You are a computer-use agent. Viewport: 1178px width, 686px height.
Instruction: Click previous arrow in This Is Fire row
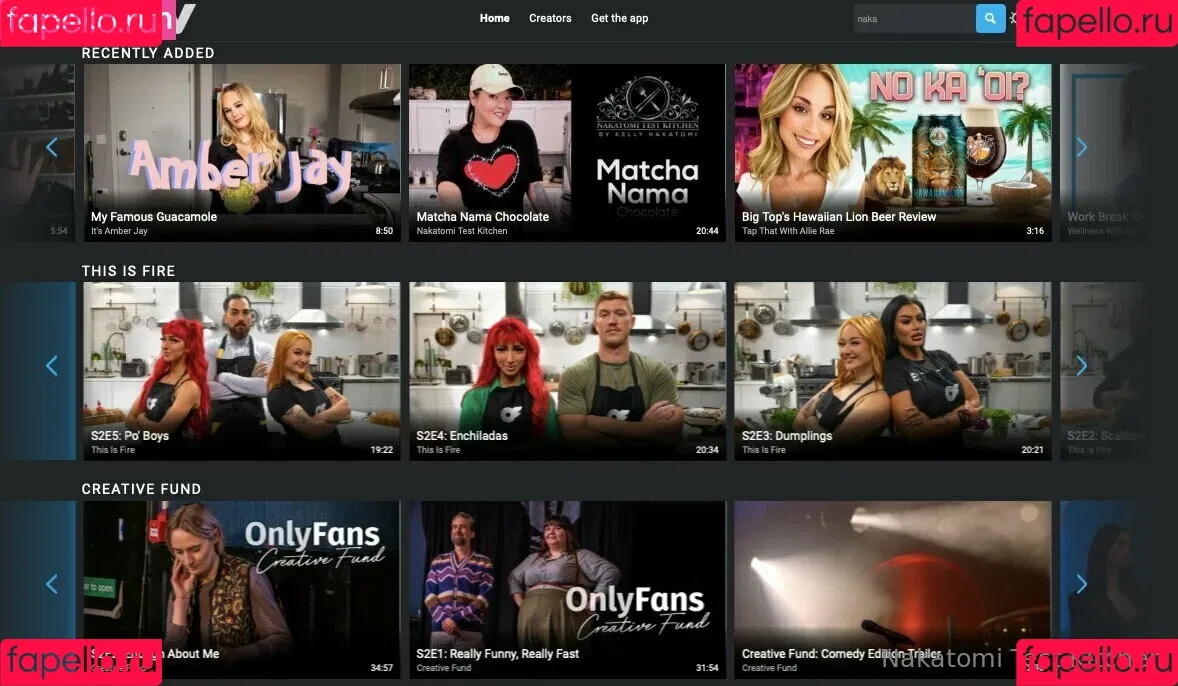pos(52,366)
